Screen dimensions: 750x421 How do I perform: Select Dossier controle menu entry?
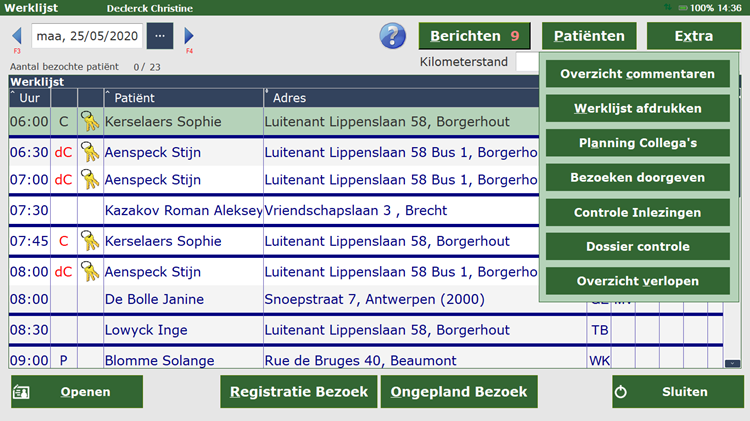pos(637,246)
